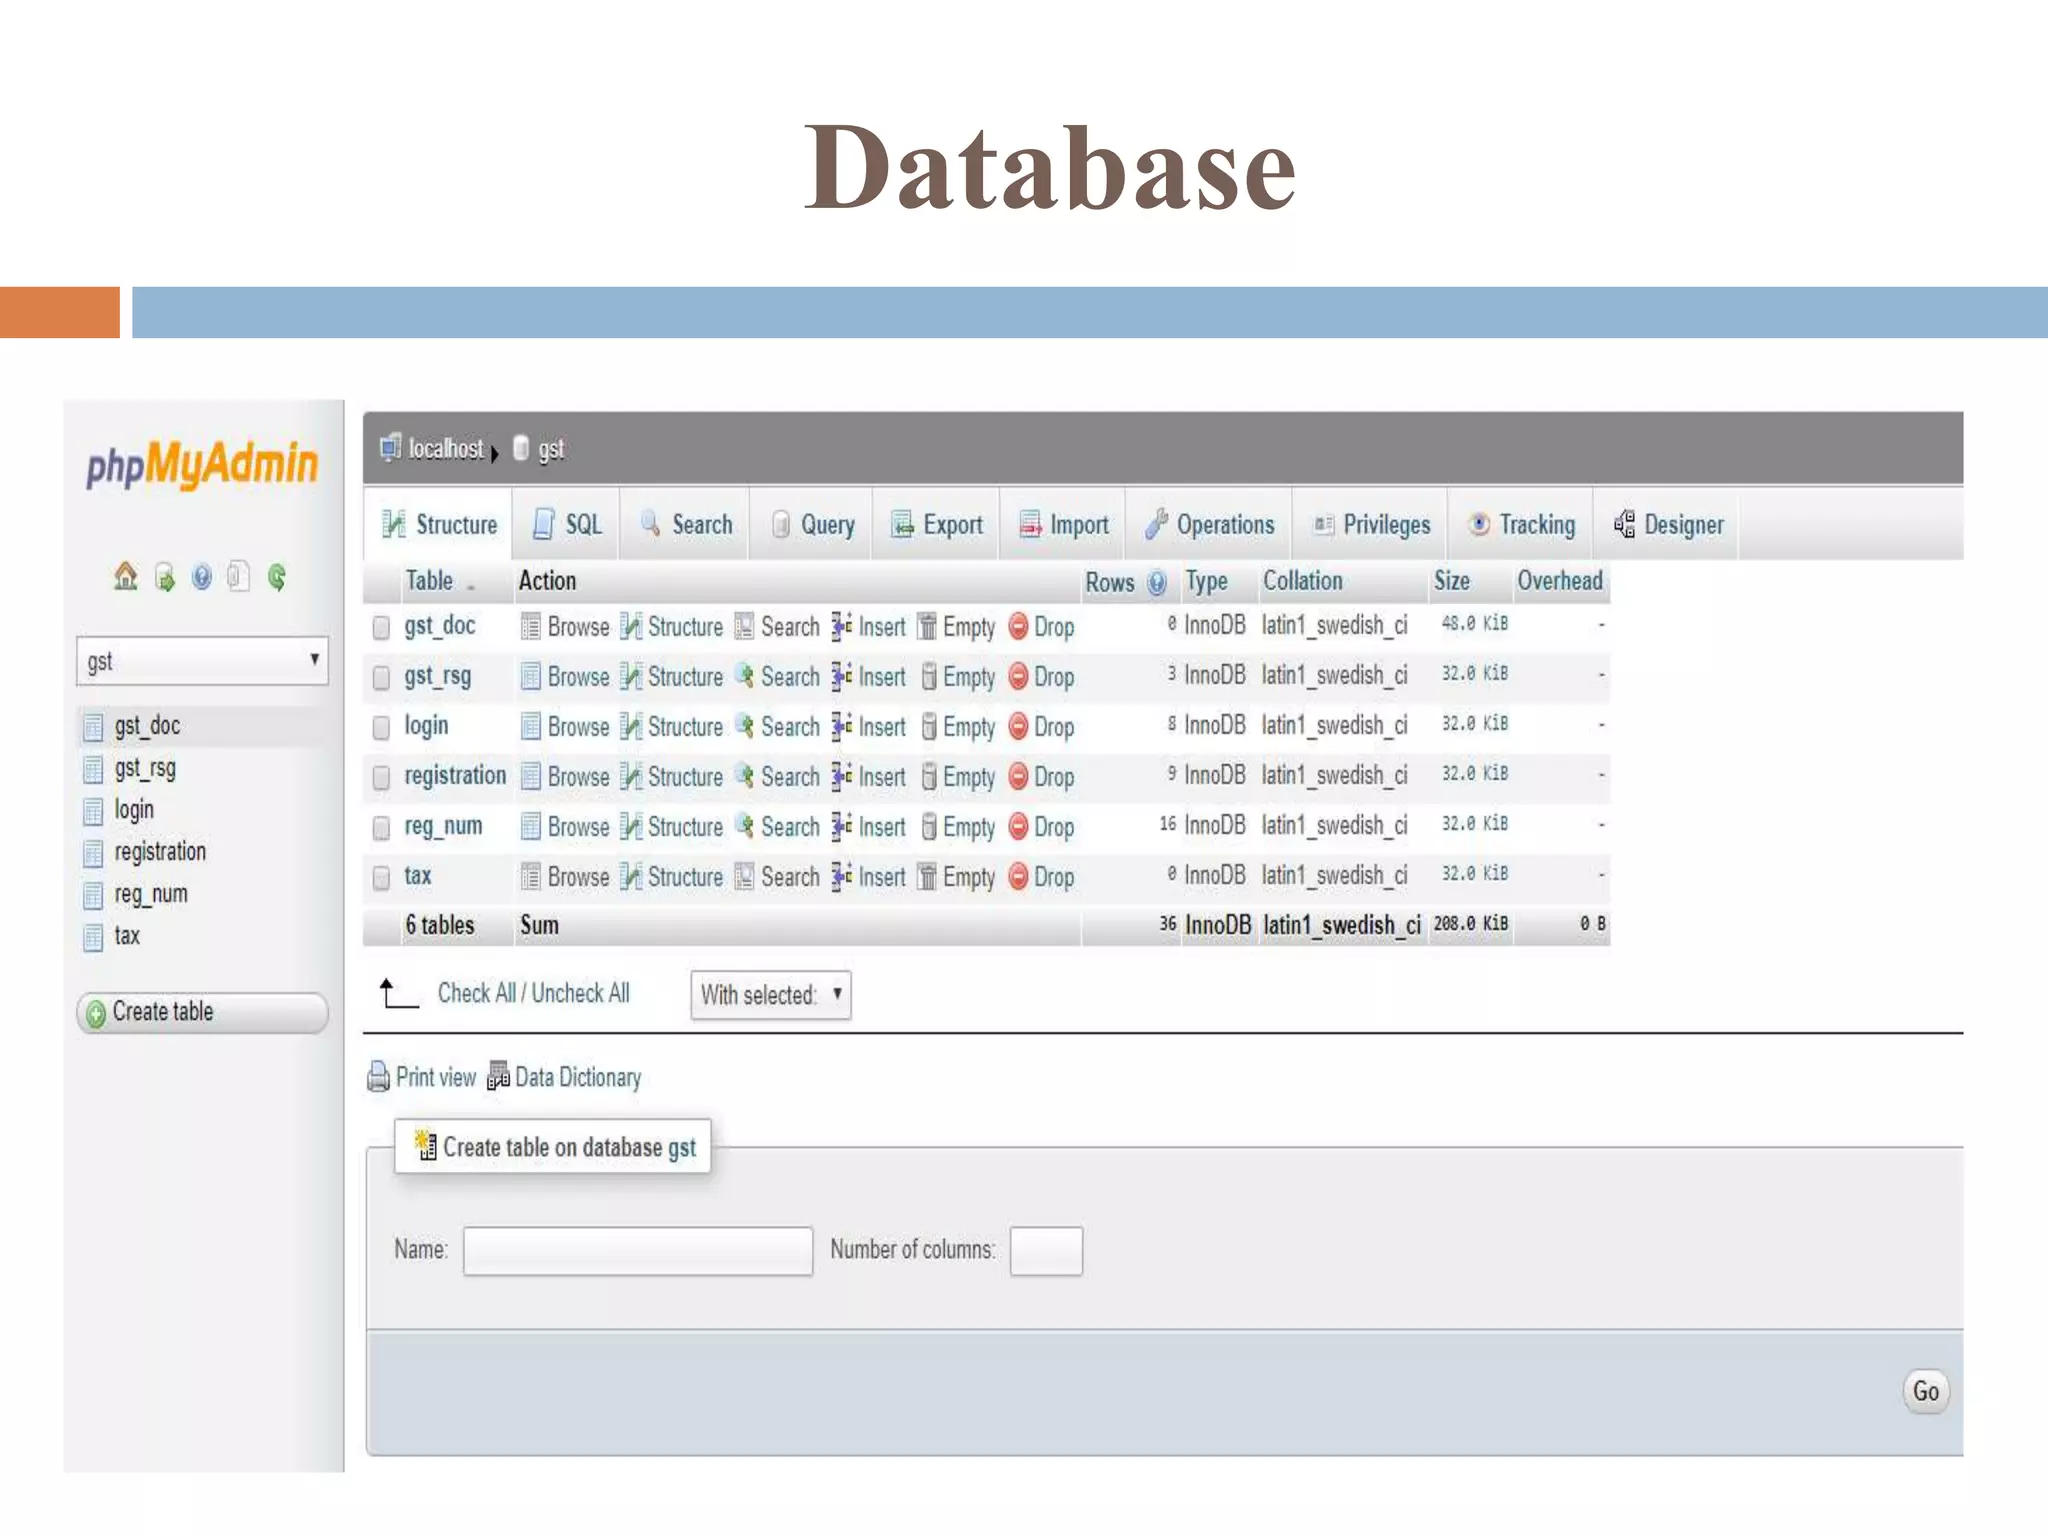This screenshot has width=2048, height=1536.
Task: Check the gst_rsg table checkbox
Action: [x=381, y=677]
